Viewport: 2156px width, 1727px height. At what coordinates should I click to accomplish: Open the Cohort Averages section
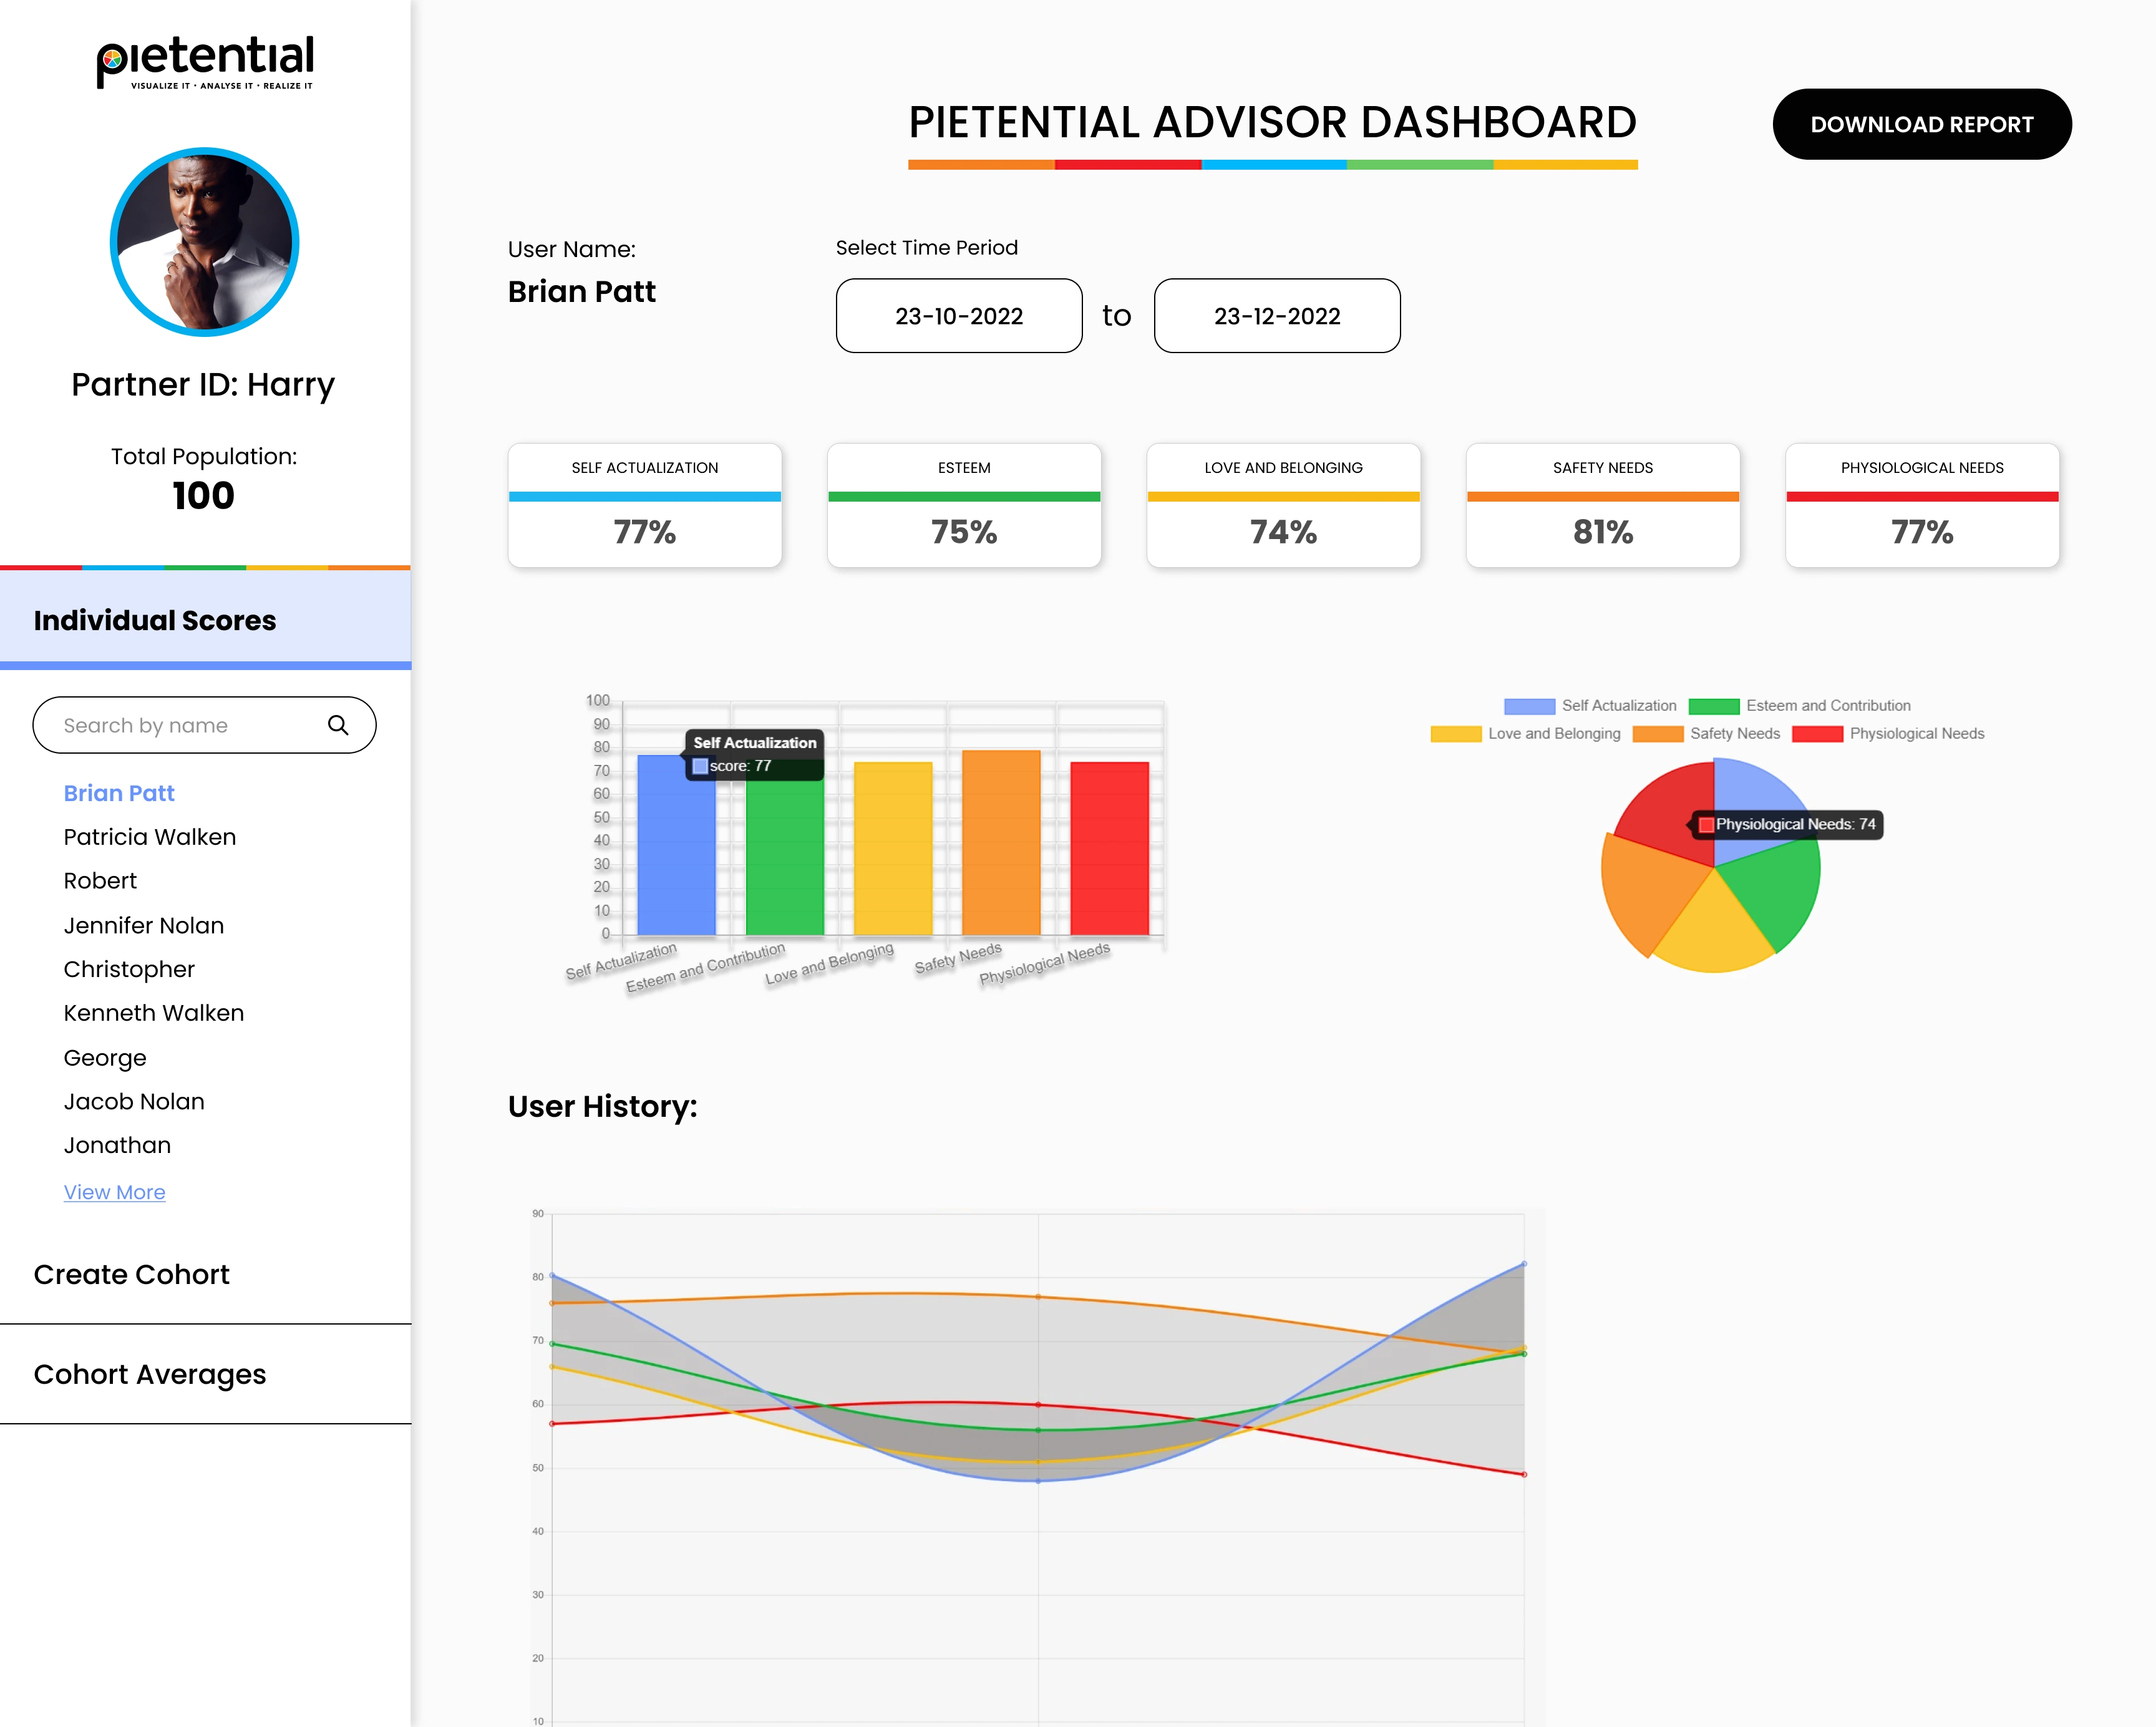(x=150, y=1374)
